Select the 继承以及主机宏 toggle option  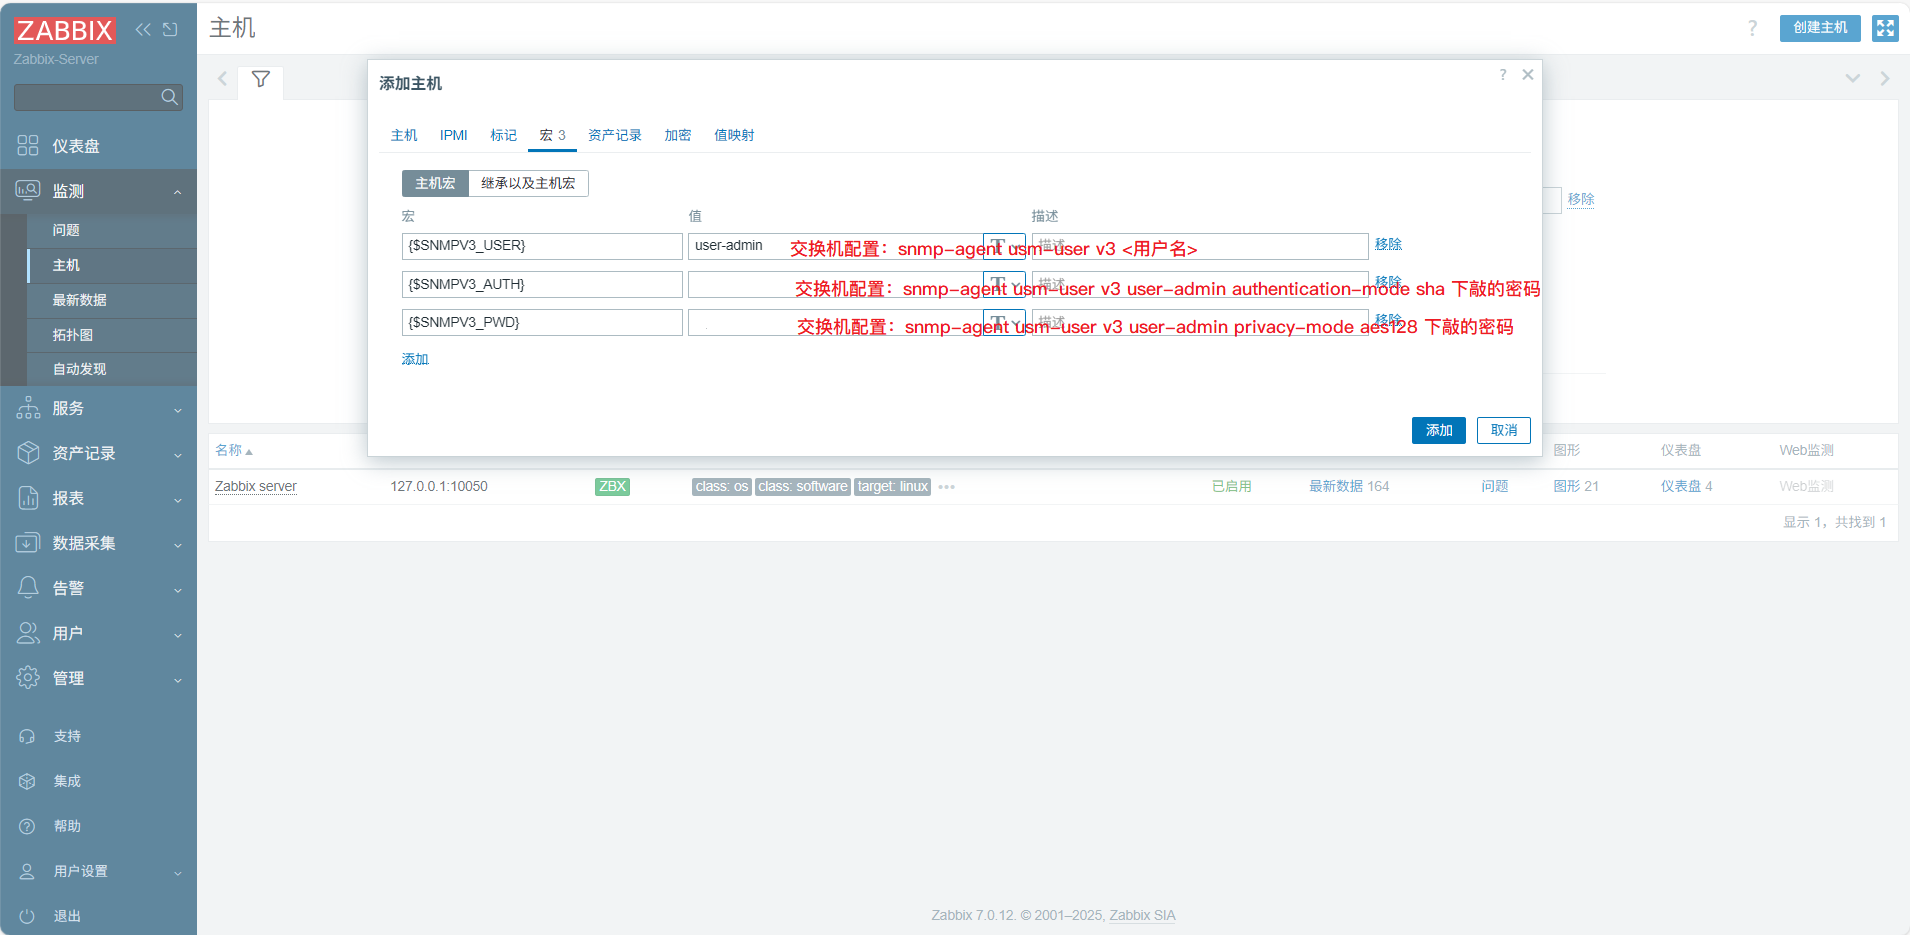tap(528, 183)
